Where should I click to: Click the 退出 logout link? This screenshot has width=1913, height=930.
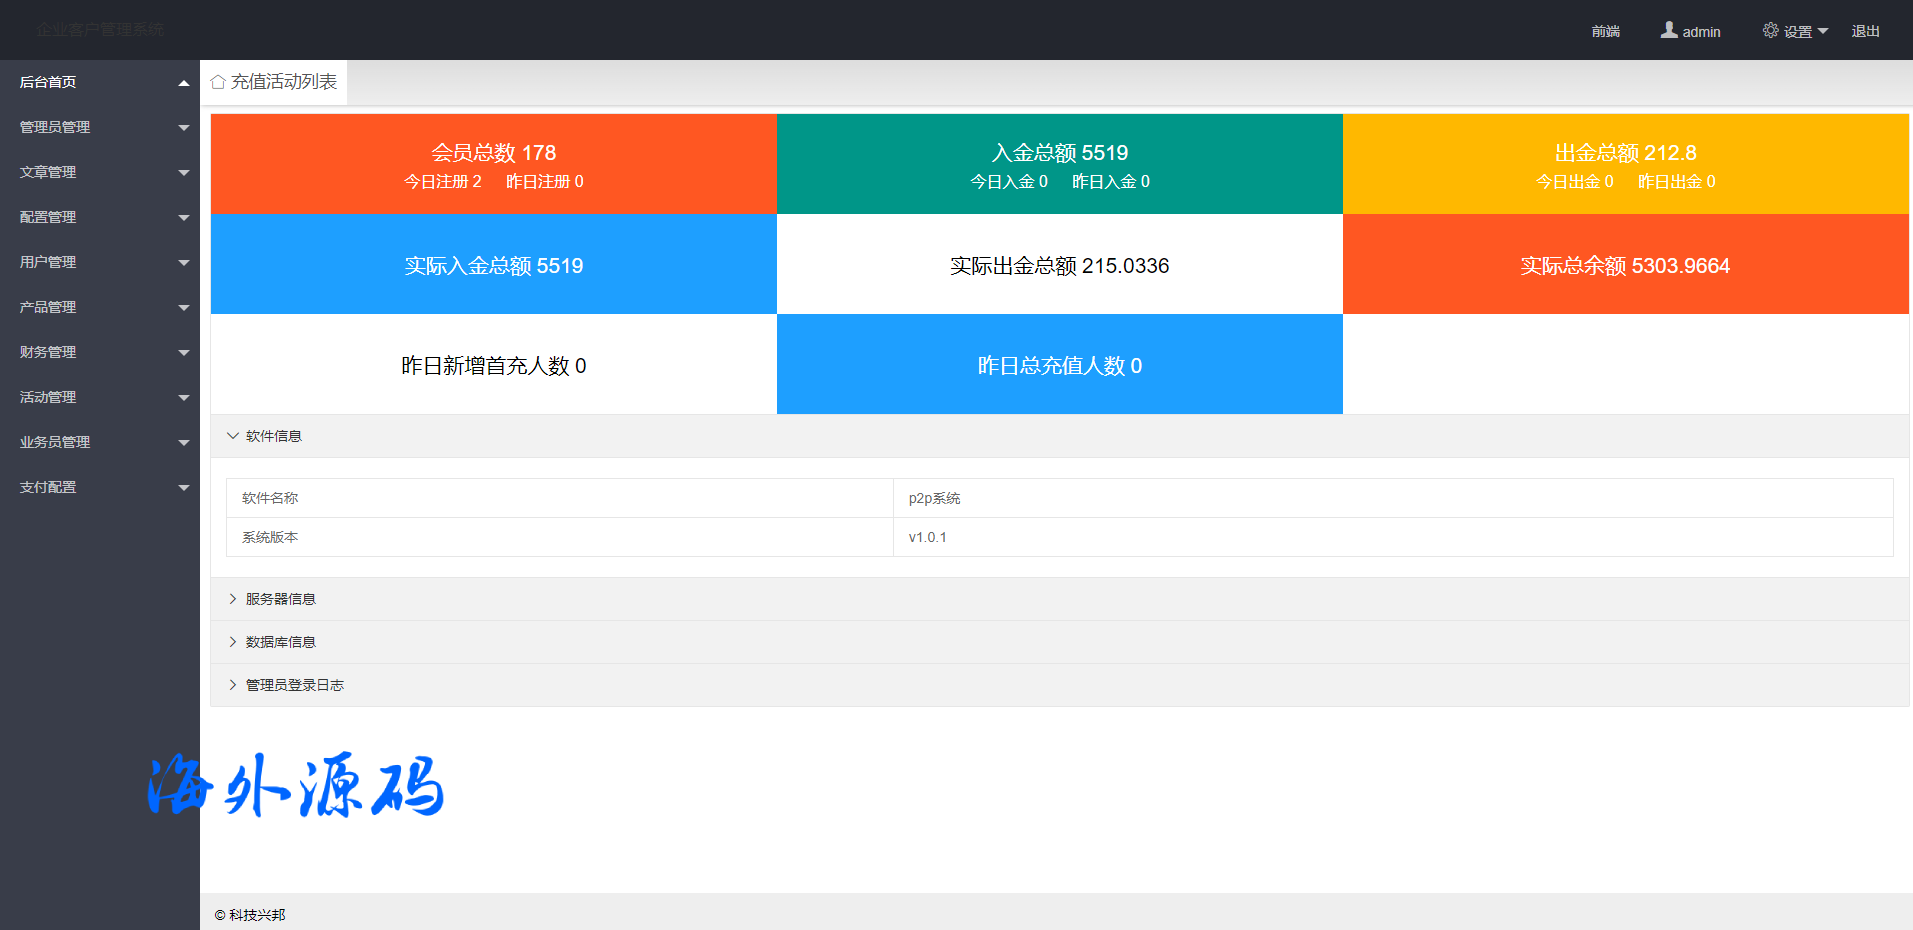pyautogui.click(x=1865, y=31)
